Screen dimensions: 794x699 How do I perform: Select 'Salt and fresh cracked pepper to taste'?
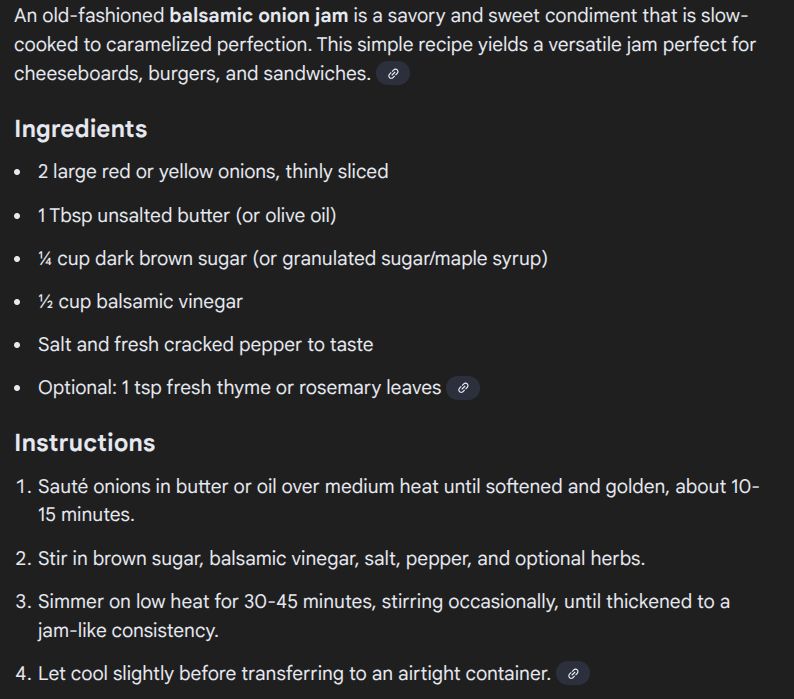click(x=206, y=344)
